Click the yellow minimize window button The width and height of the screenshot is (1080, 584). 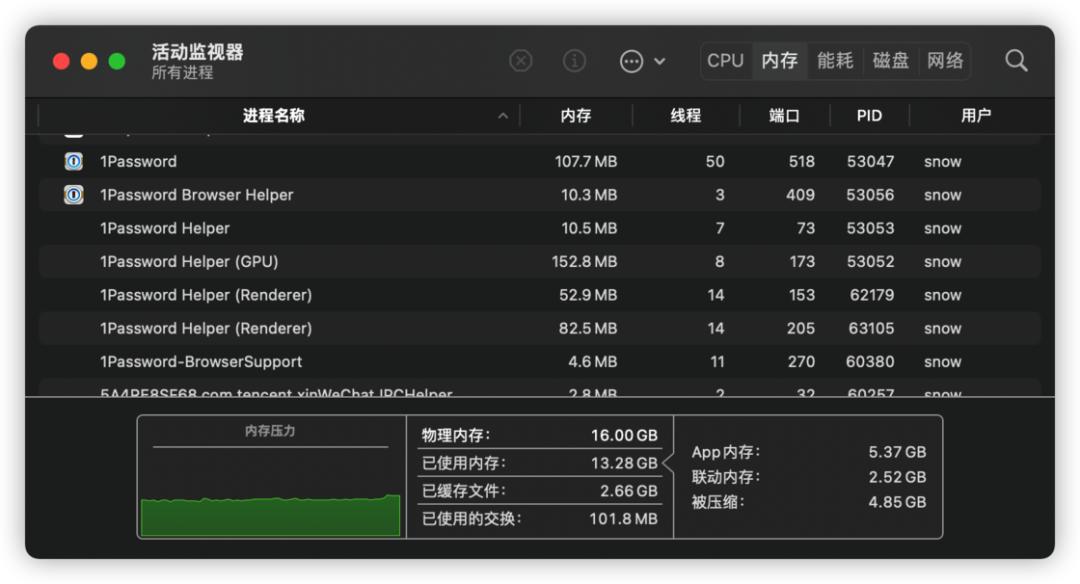point(89,61)
